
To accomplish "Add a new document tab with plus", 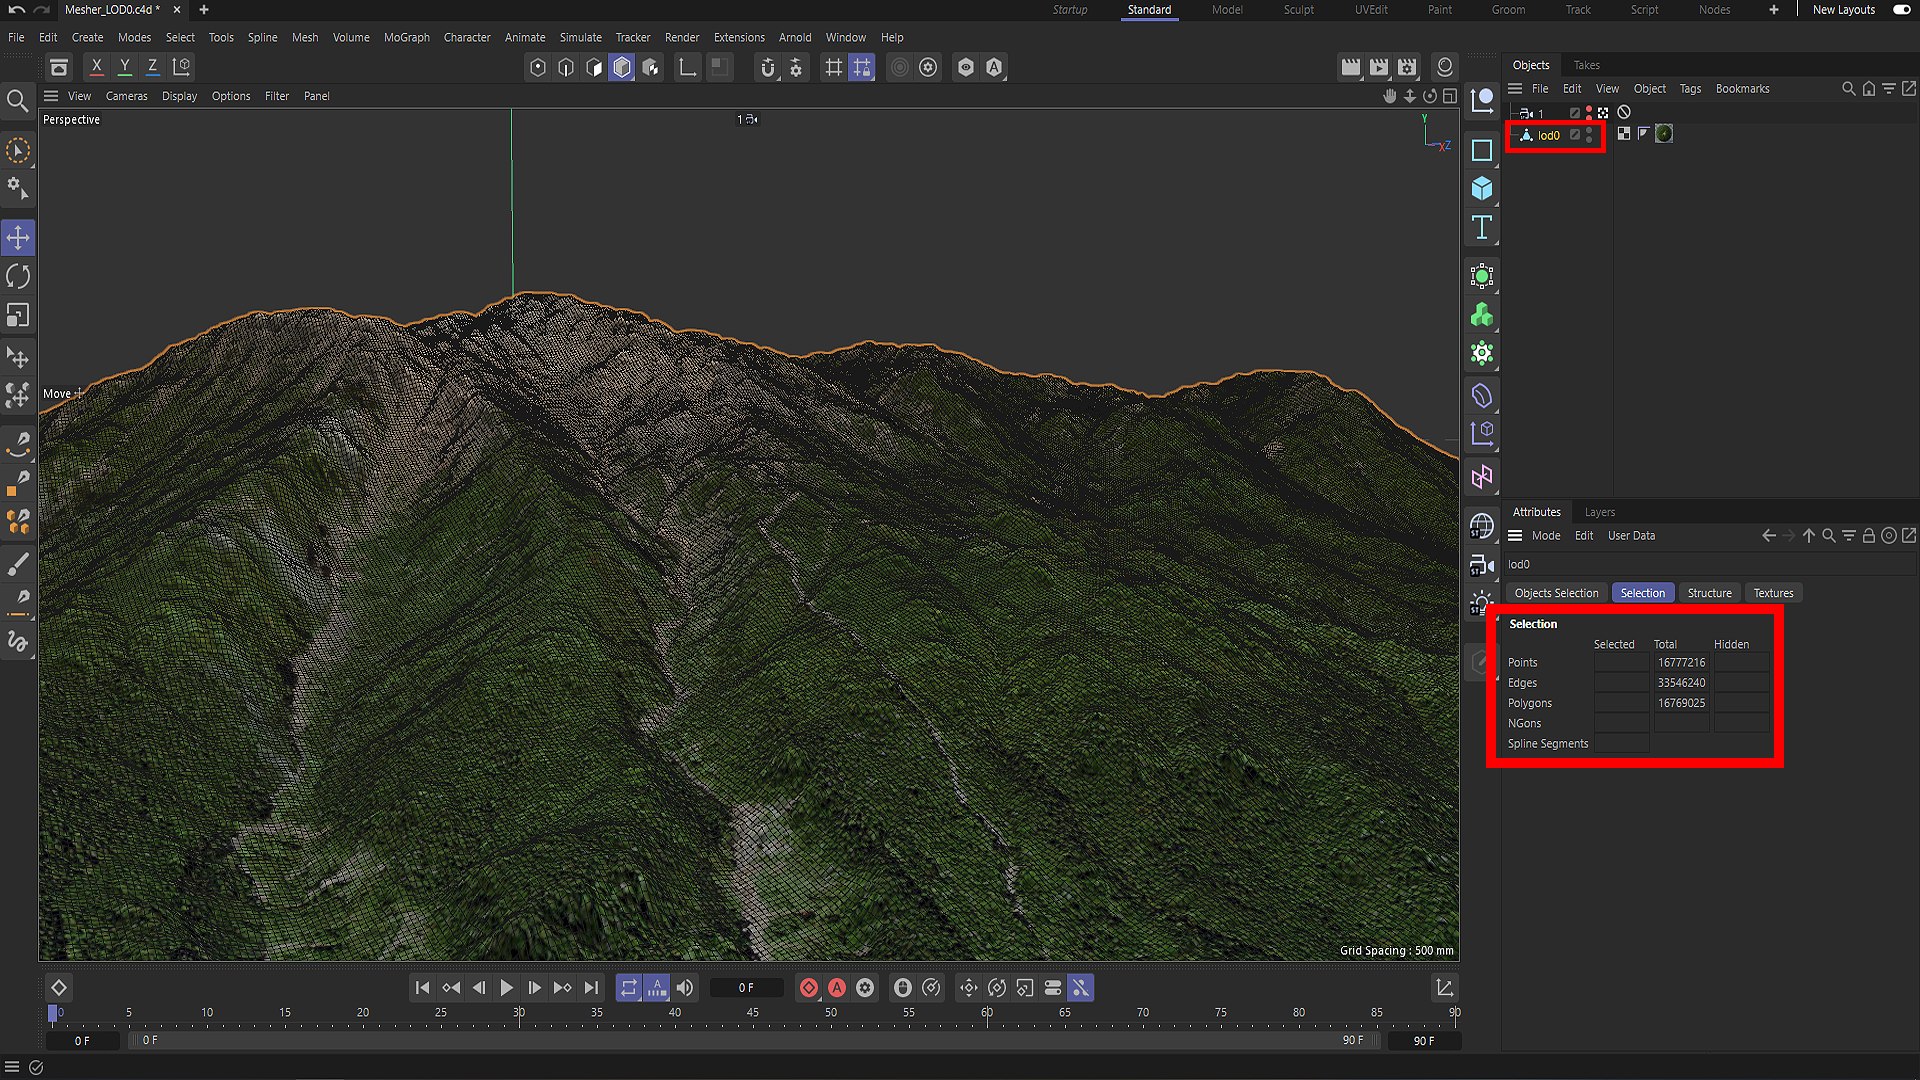I will click(204, 10).
